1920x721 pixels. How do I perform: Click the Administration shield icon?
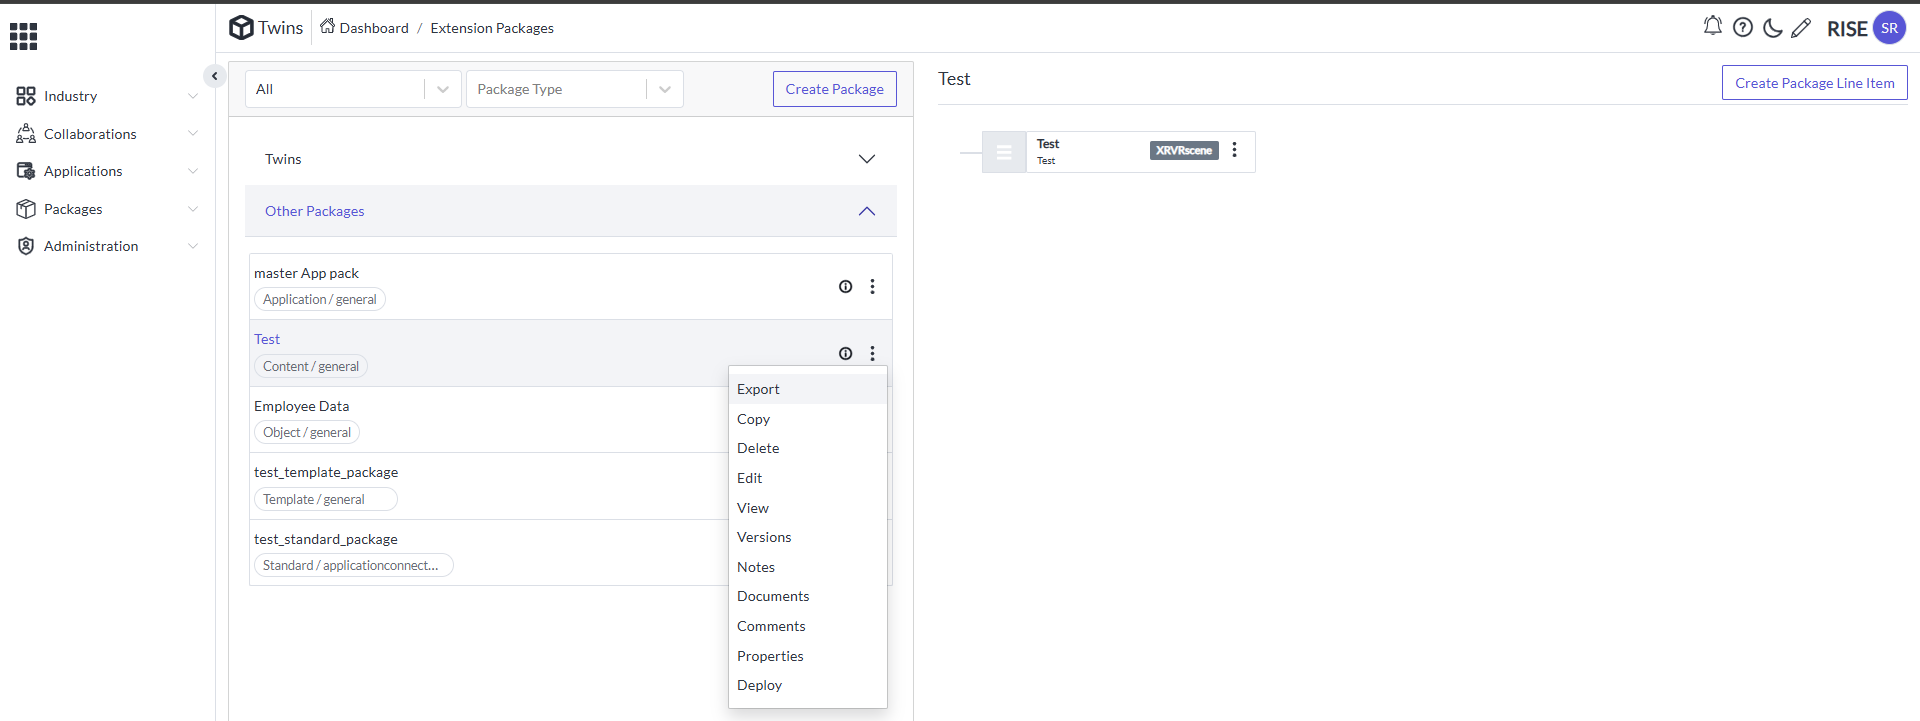tap(26, 246)
